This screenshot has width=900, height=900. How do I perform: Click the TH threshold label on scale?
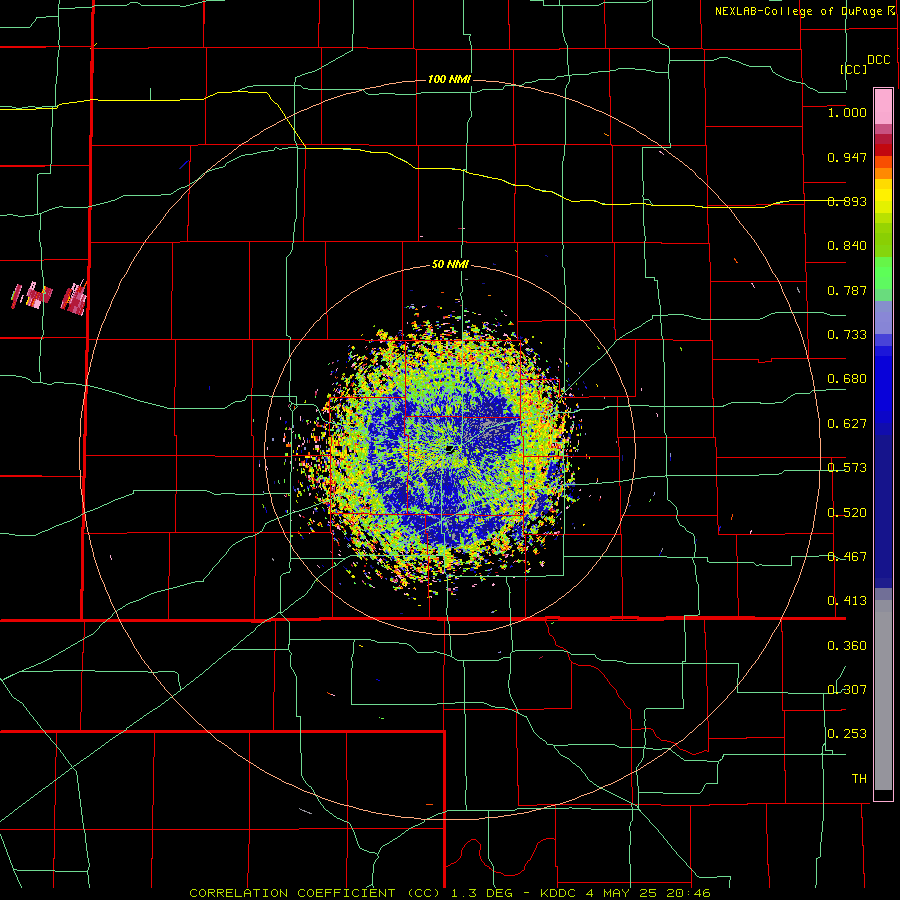click(859, 779)
